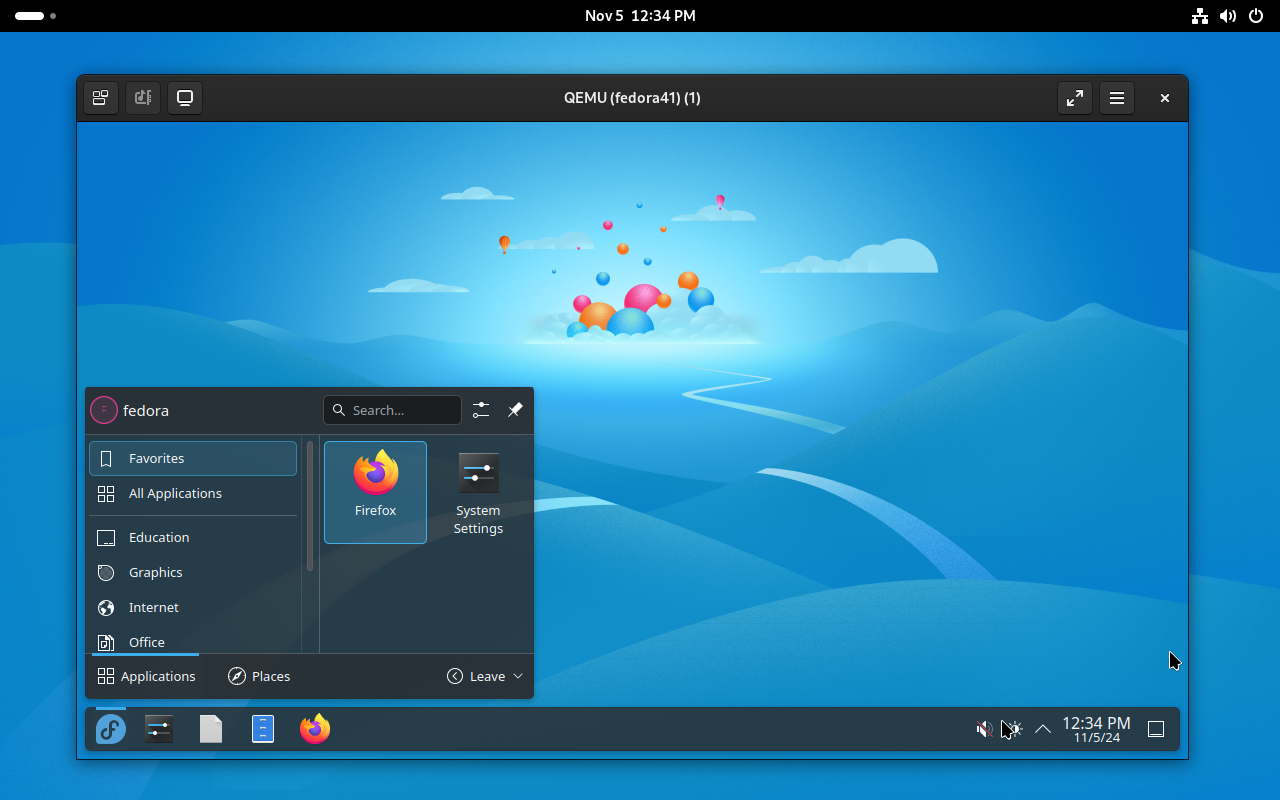Open the QEMU overview/switcher toolbar icon
Image resolution: width=1280 pixels, height=800 pixels.
pyautogui.click(x=101, y=98)
